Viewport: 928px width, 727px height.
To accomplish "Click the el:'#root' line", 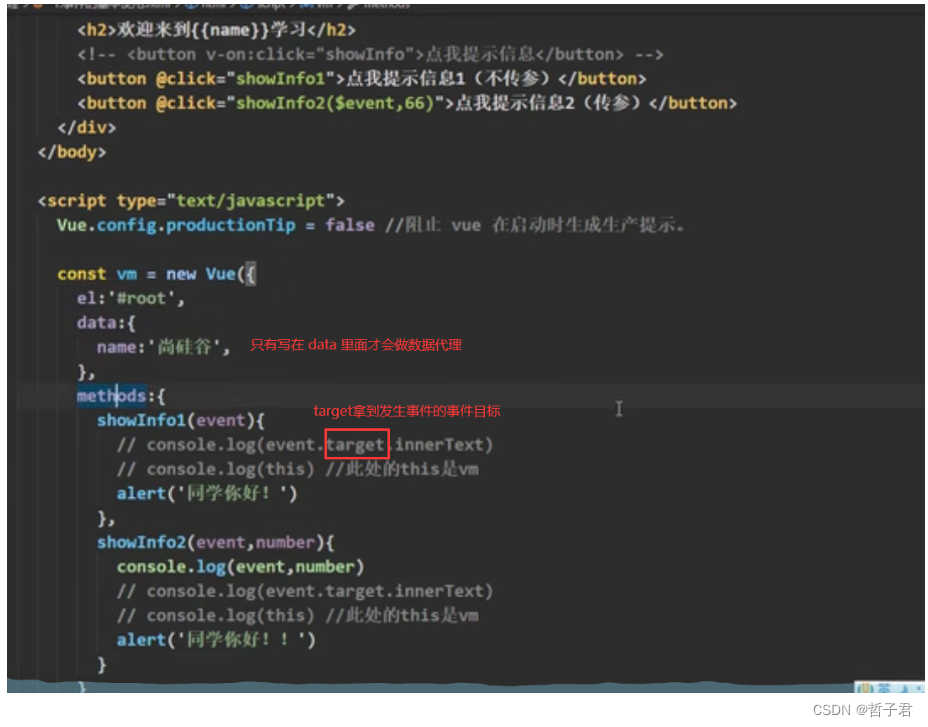I will [130, 298].
